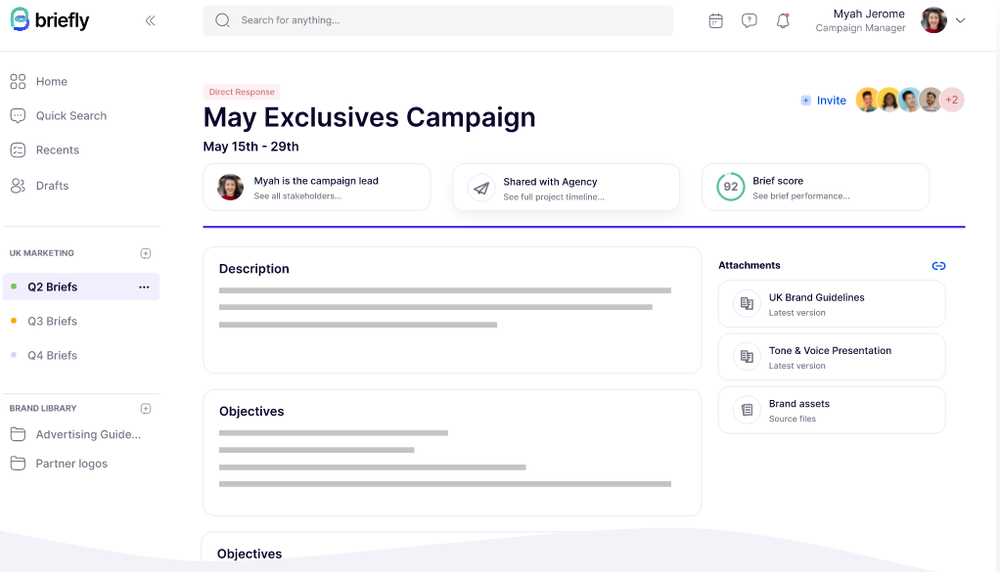Click See all stakeholders link
Screen dimensions: 1000x572
click(x=297, y=196)
